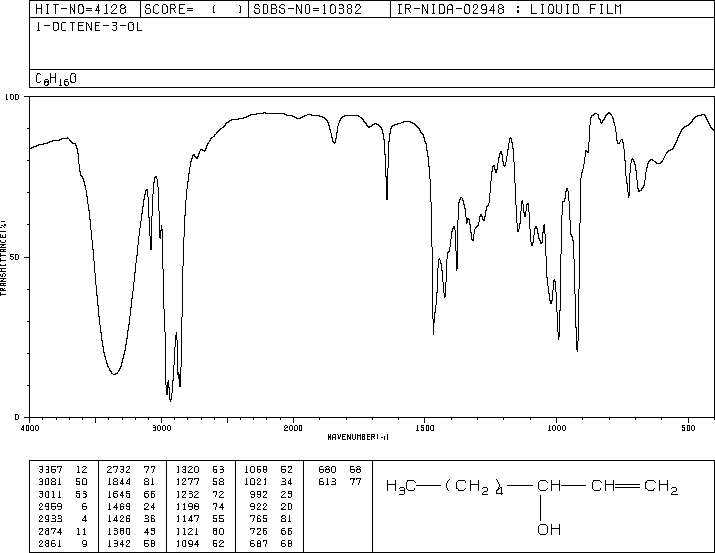Image resolution: width=715 pixels, height=553 pixels.
Task: Click peak value 1094 in the table
Action: coord(187,544)
